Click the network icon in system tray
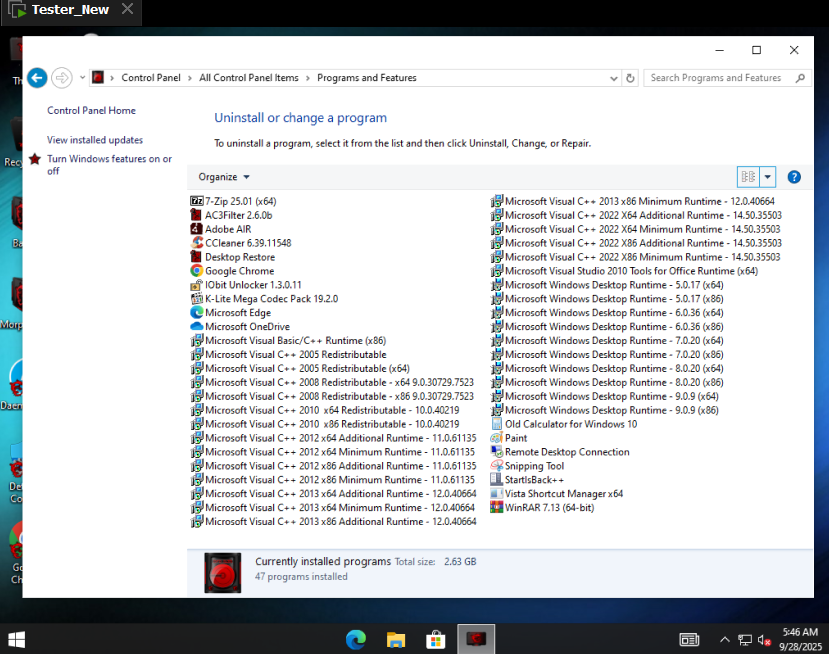 coord(745,640)
